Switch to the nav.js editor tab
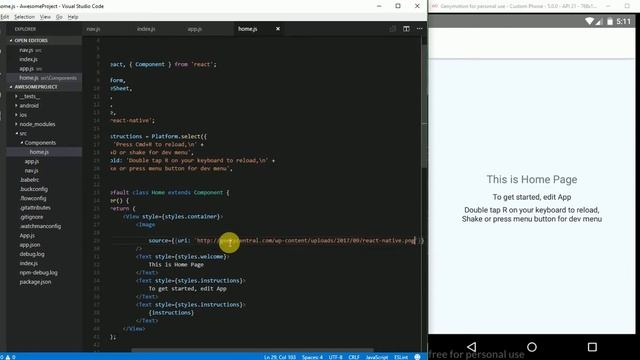The width and height of the screenshot is (640, 360). [x=93, y=29]
